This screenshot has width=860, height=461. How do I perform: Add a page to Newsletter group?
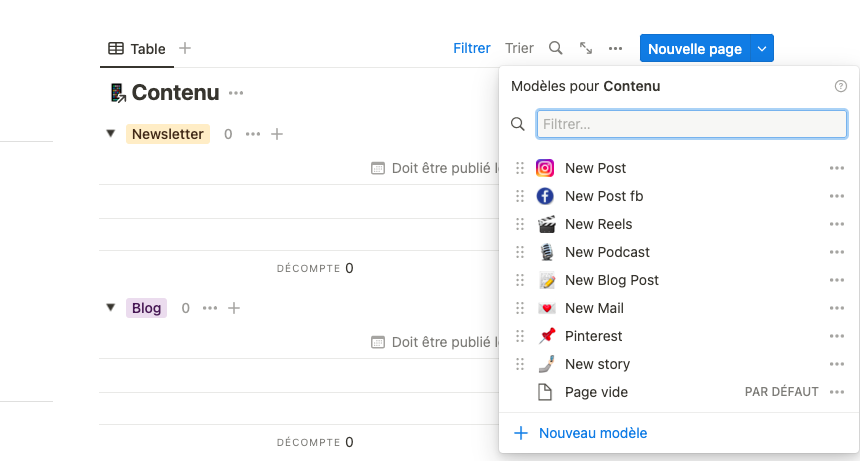click(x=277, y=134)
